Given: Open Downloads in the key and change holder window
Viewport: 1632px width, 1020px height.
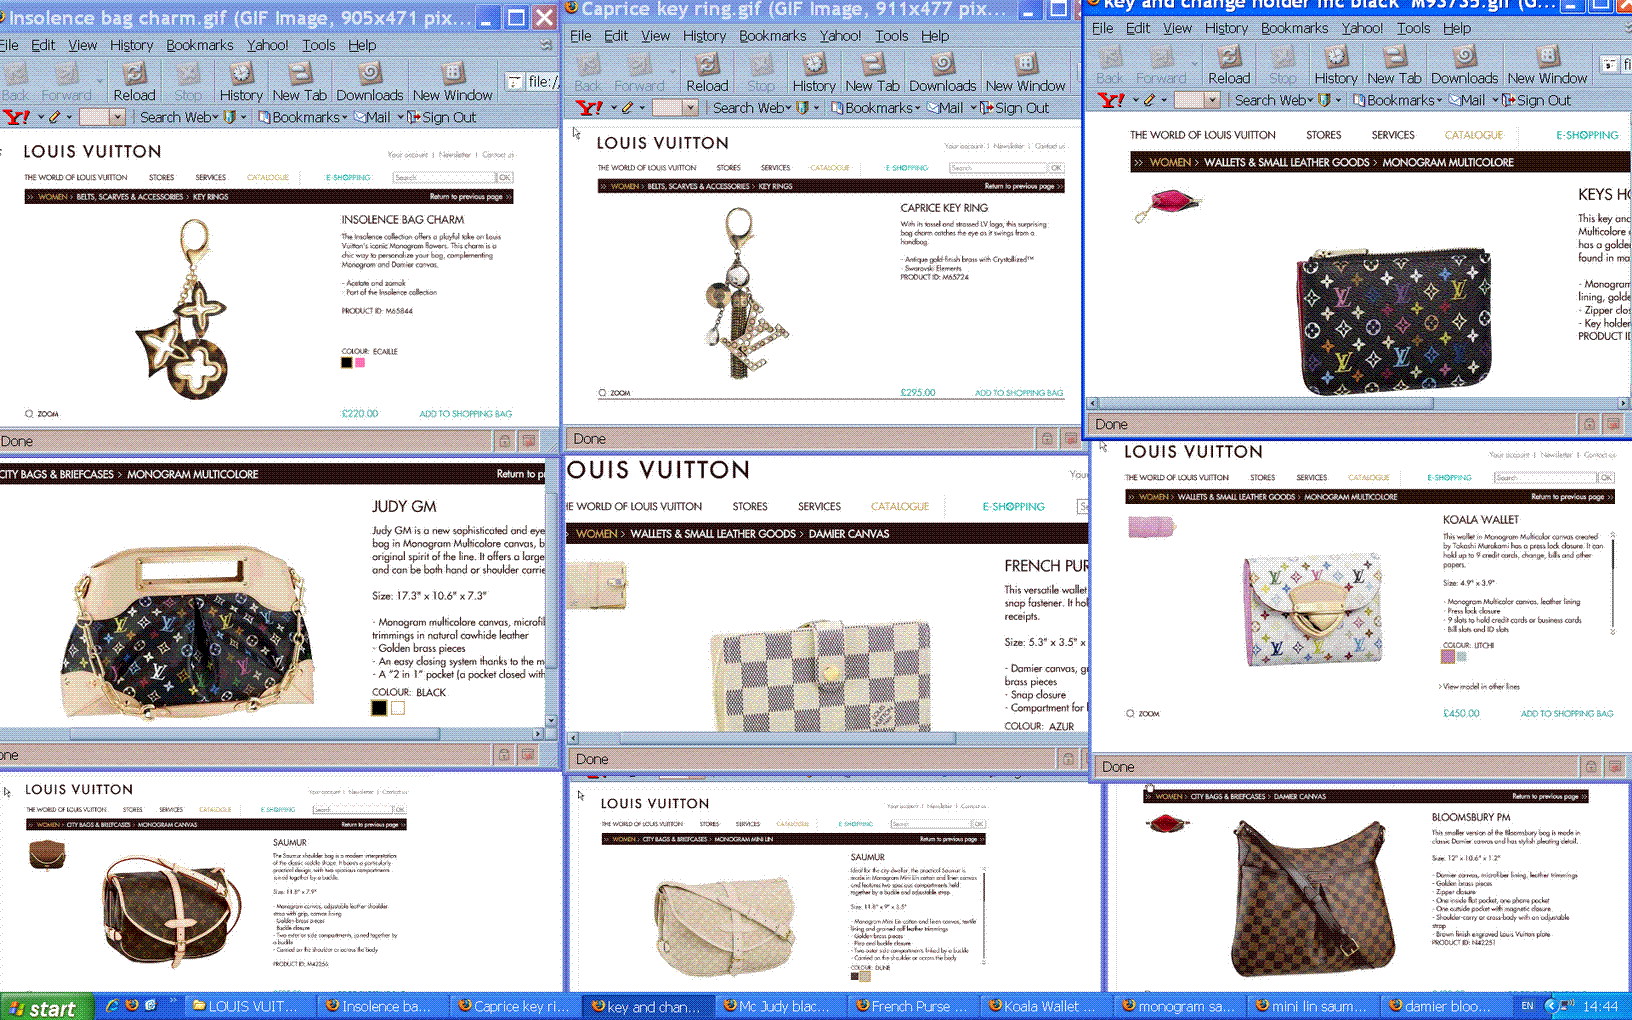Looking at the screenshot, I should (x=1464, y=65).
